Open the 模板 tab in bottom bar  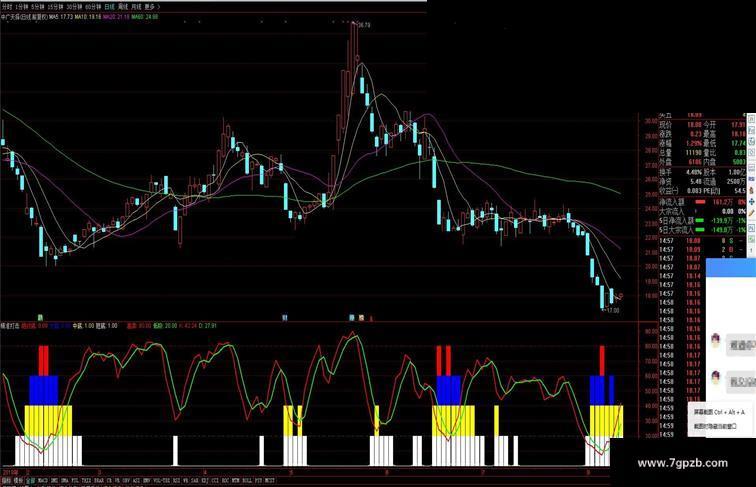coord(18,480)
